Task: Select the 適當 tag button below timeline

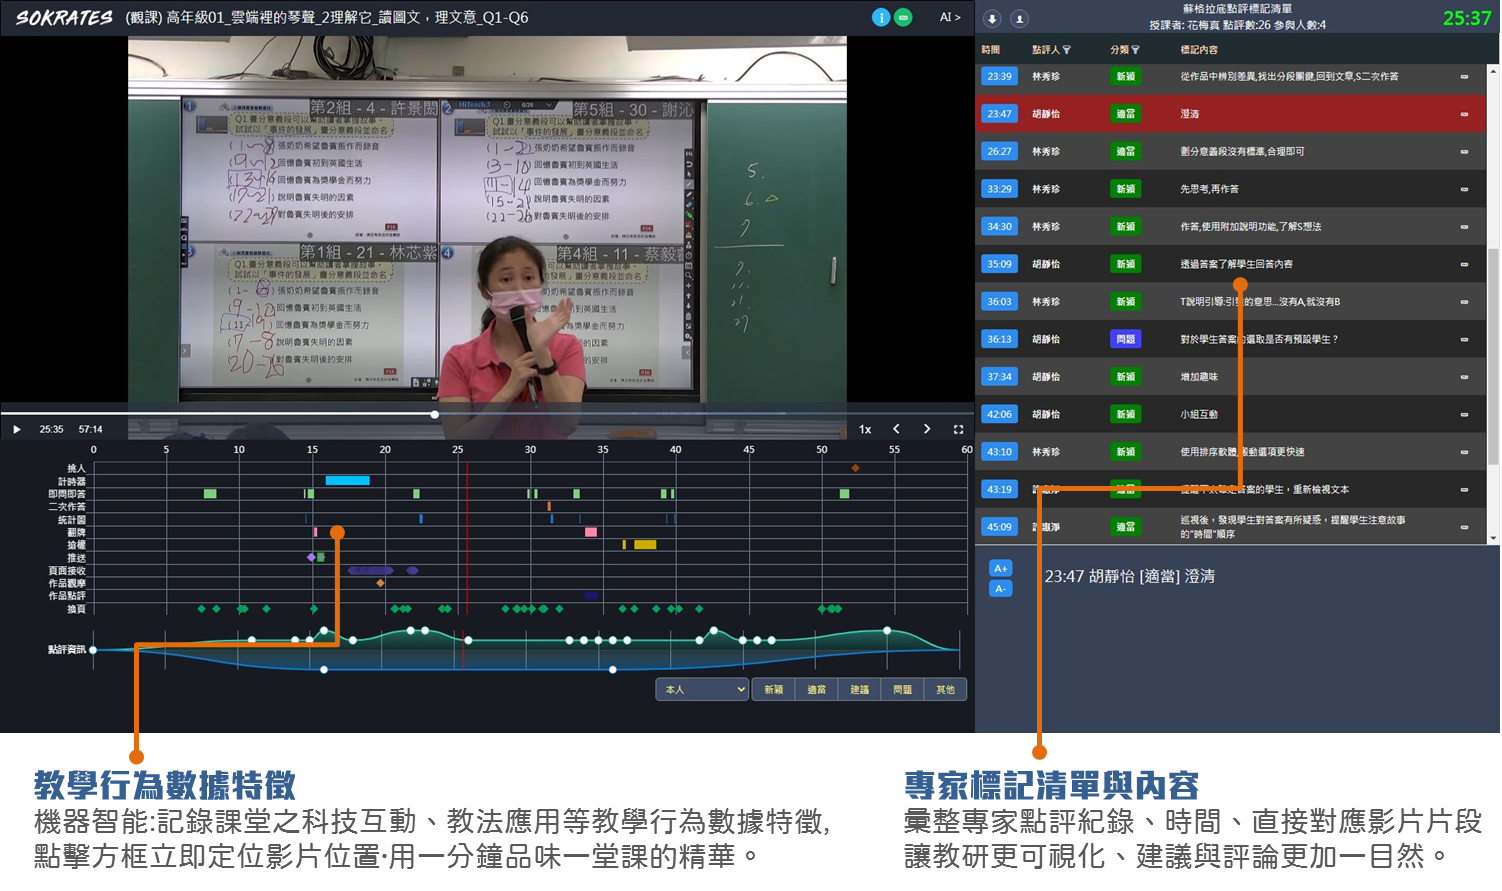Action: click(816, 689)
